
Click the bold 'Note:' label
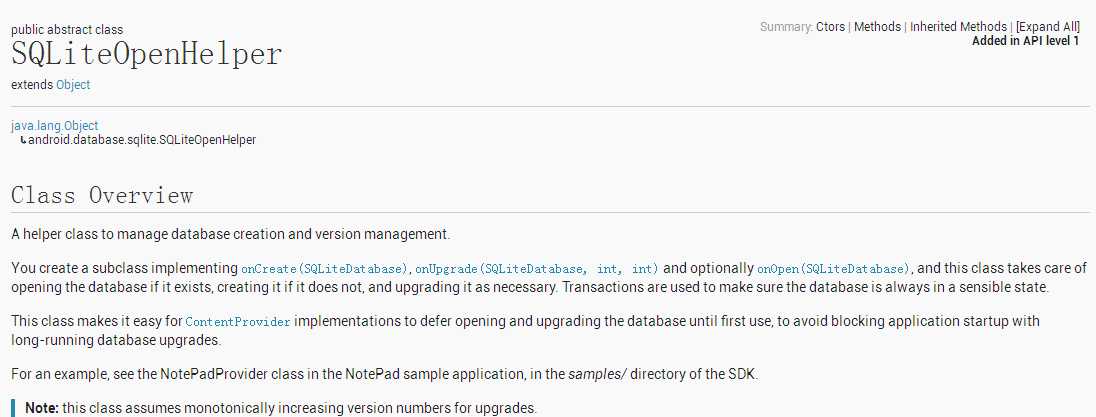(42, 408)
